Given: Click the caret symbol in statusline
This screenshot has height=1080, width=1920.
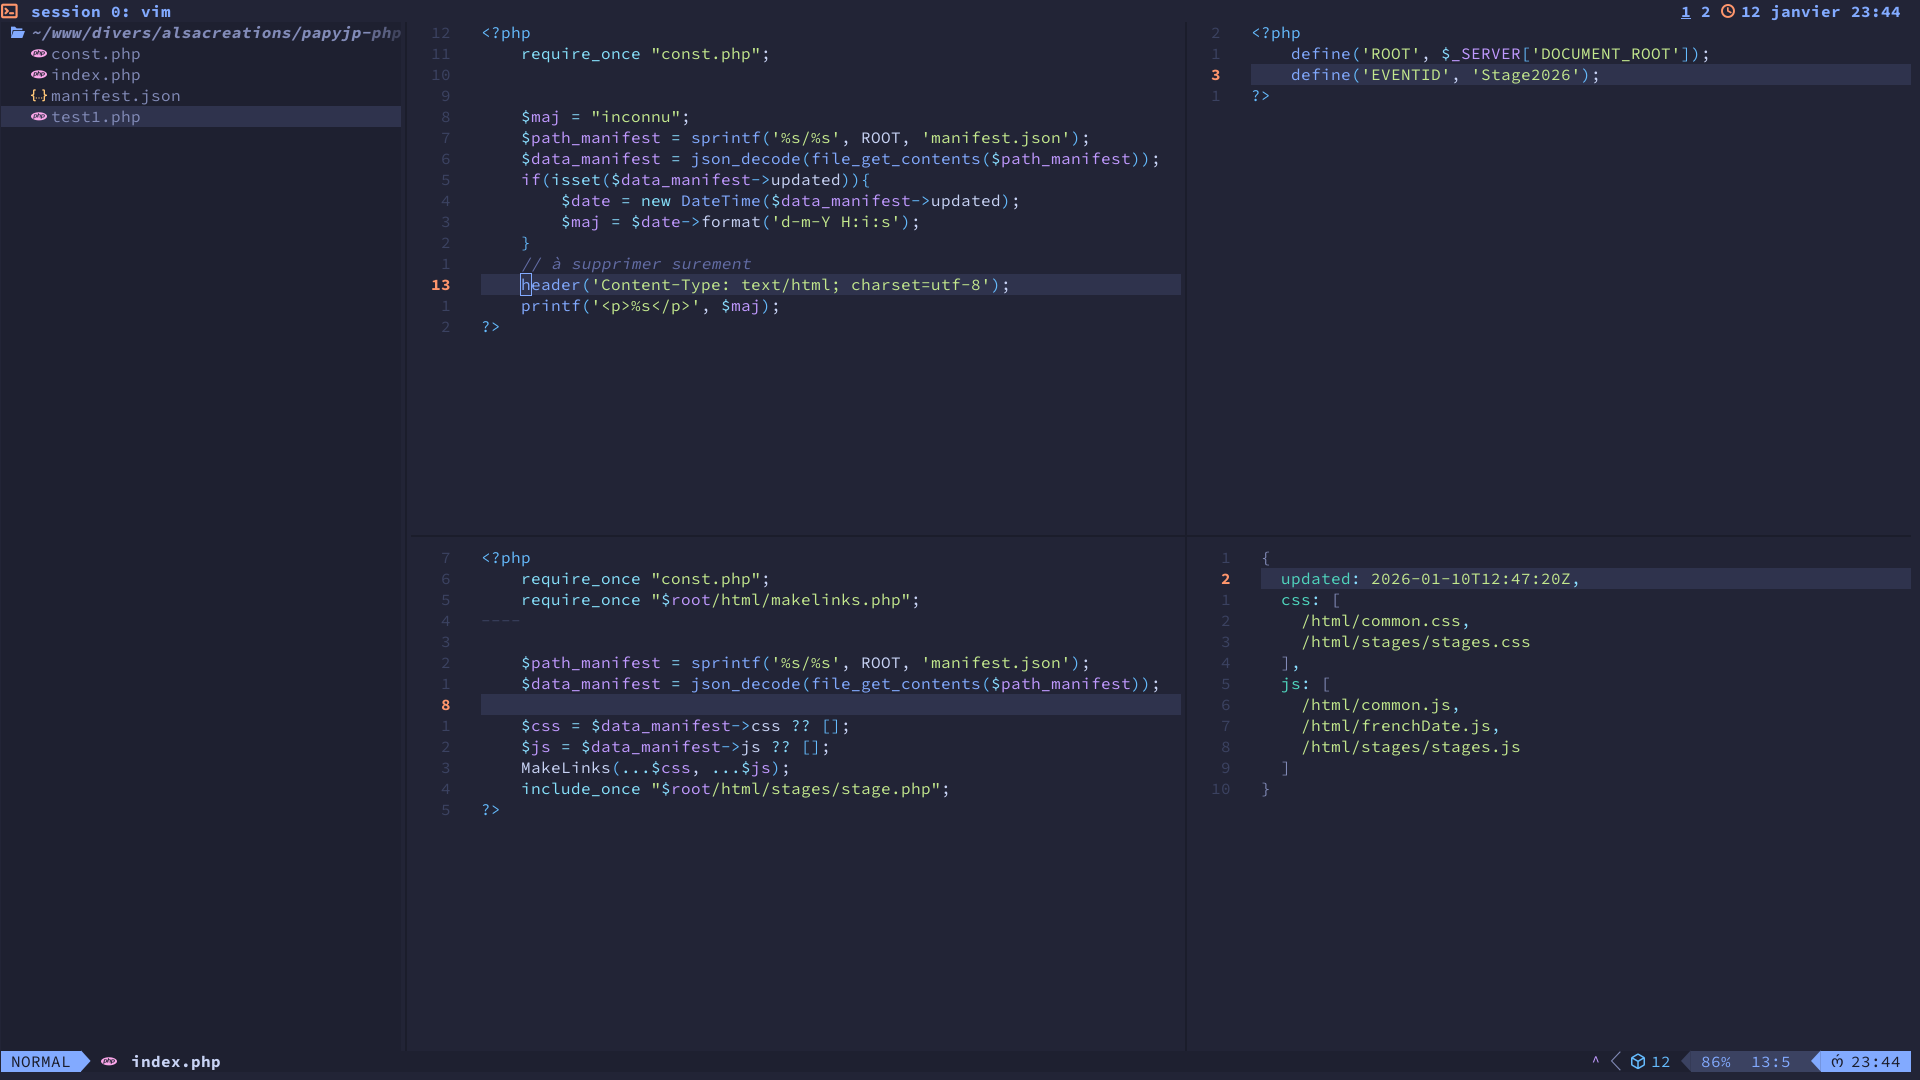Looking at the screenshot, I should click(1596, 1060).
